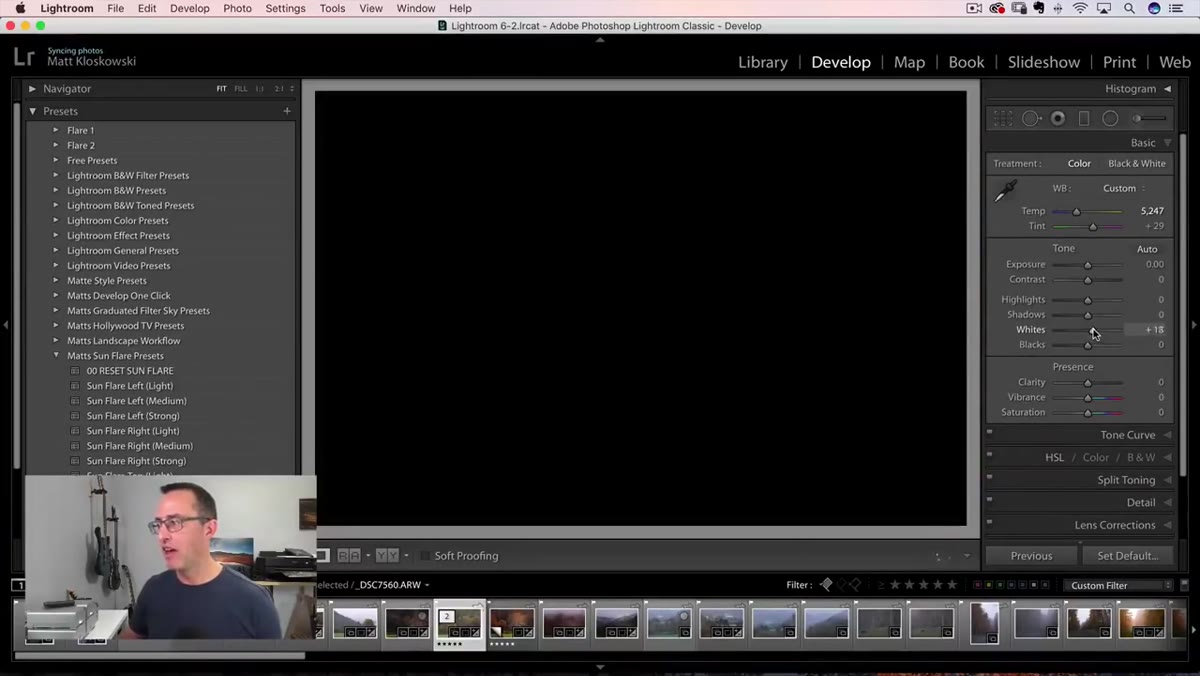
Task: Switch to the Library module
Action: pyautogui.click(x=763, y=62)
